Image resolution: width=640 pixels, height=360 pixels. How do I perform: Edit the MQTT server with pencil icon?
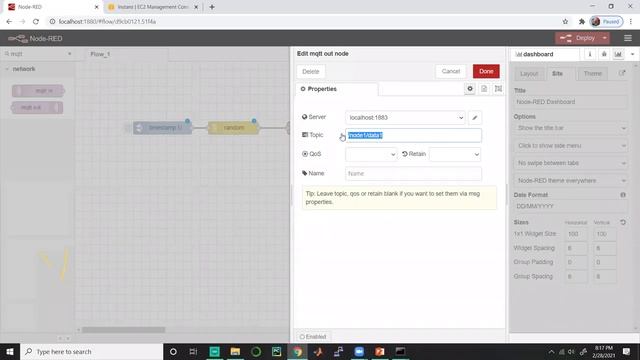click(x=475, y=118)
